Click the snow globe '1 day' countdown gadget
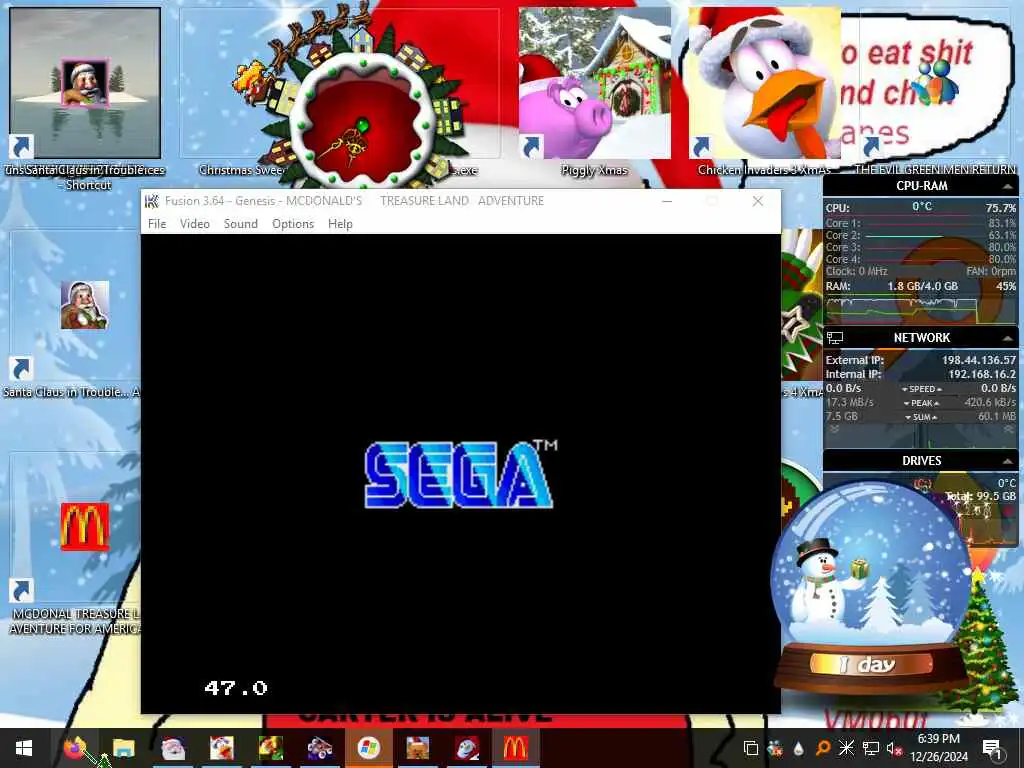Screen dimensions: 1024x768 (871, 588)
